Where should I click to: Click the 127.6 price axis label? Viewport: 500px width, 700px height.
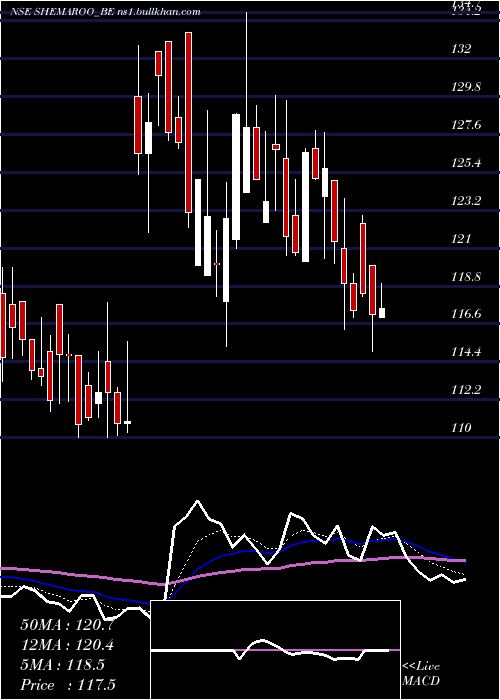[x=466, y=125]
